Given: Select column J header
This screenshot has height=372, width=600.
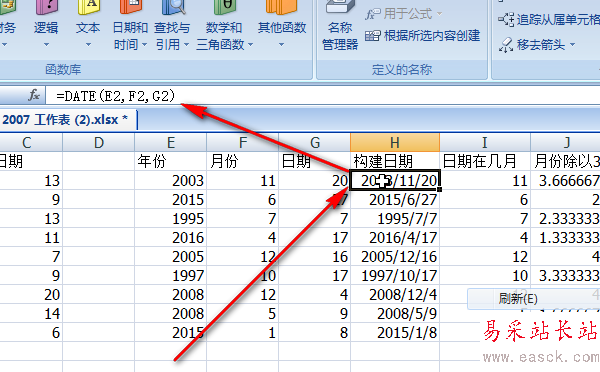Looking at the screenshot, I should pyautogui.click(x=566, y=143).
